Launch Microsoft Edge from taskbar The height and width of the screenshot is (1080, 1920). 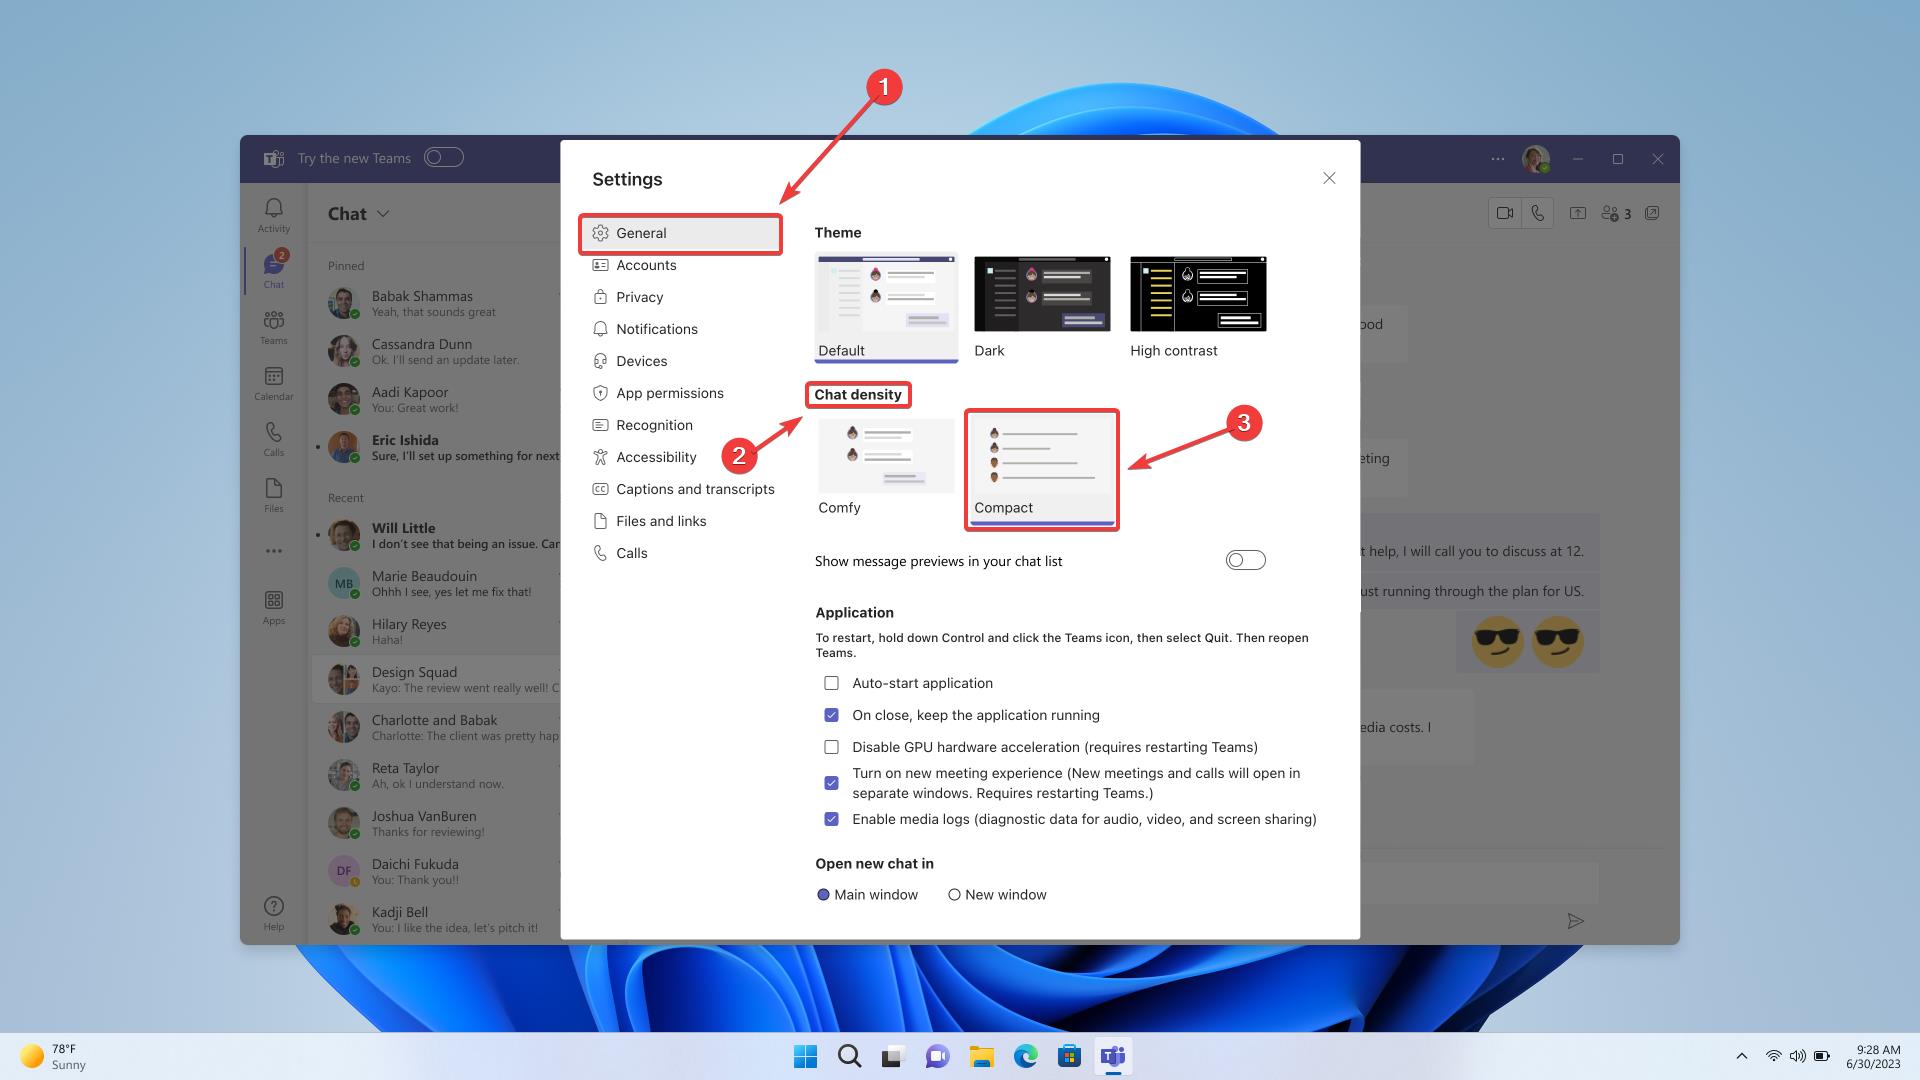pos(1025,1056)
